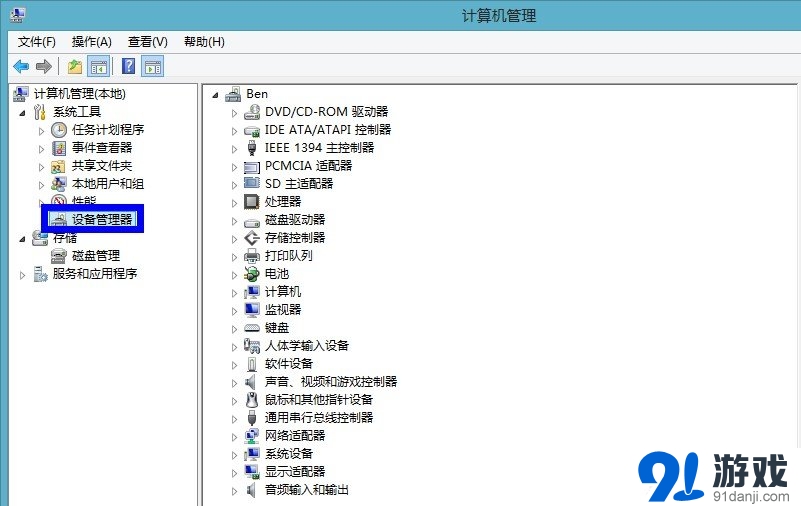Viewport: 801px width, 506px height.
Task: Open the 操作(A) menu
Action: [x=91, y=42]
